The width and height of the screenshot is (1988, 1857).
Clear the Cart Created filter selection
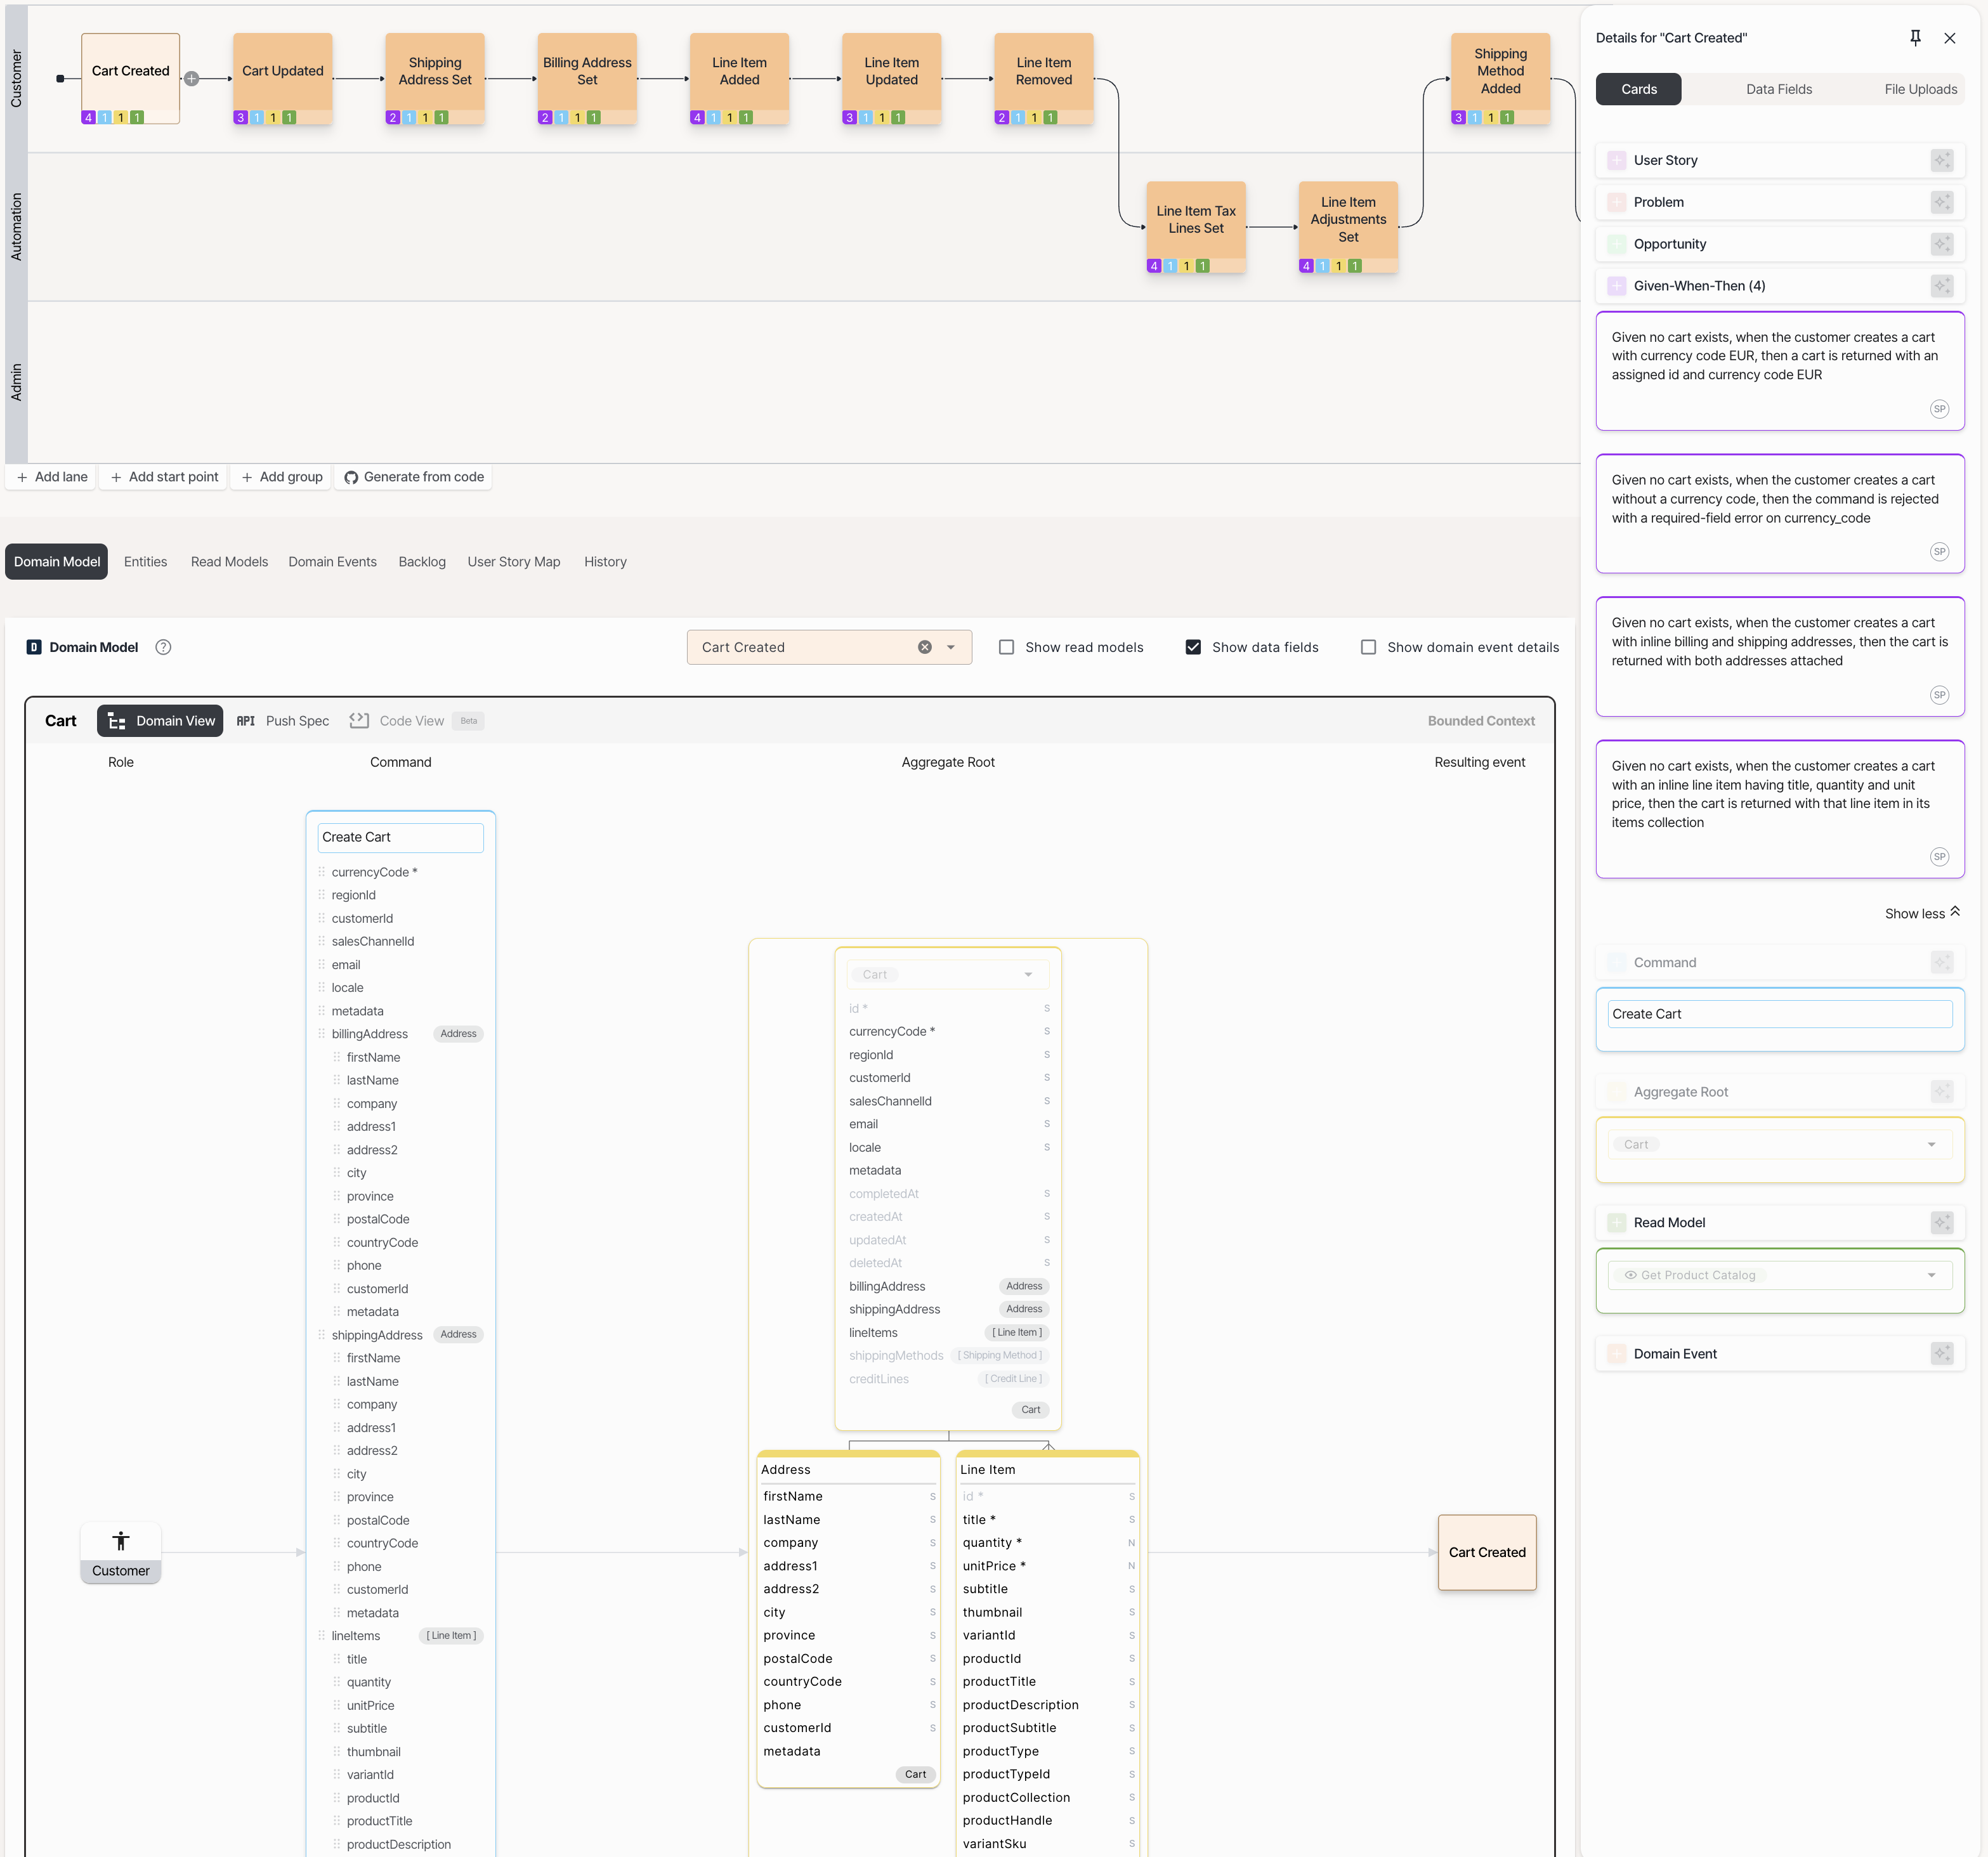[x=924, y=647]
